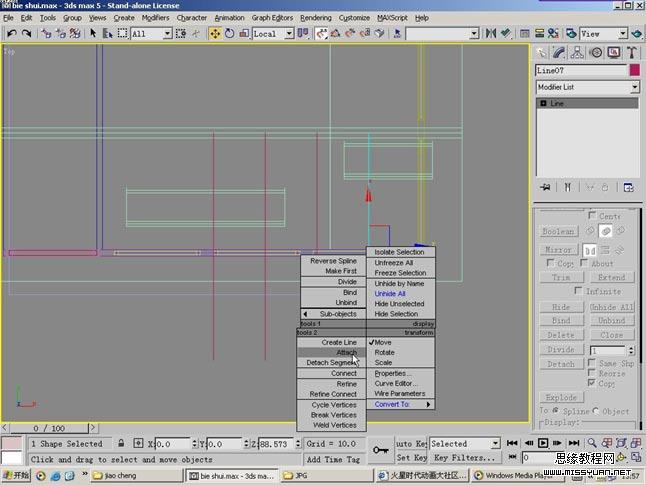
Task: Click the Mirror Selected Objects icon
Action: (x=491, y=33)
